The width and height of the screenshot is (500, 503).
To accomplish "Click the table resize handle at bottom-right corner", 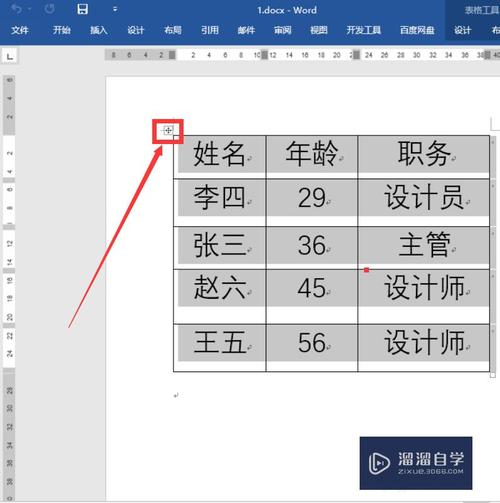I will click(x=493, y=375).
